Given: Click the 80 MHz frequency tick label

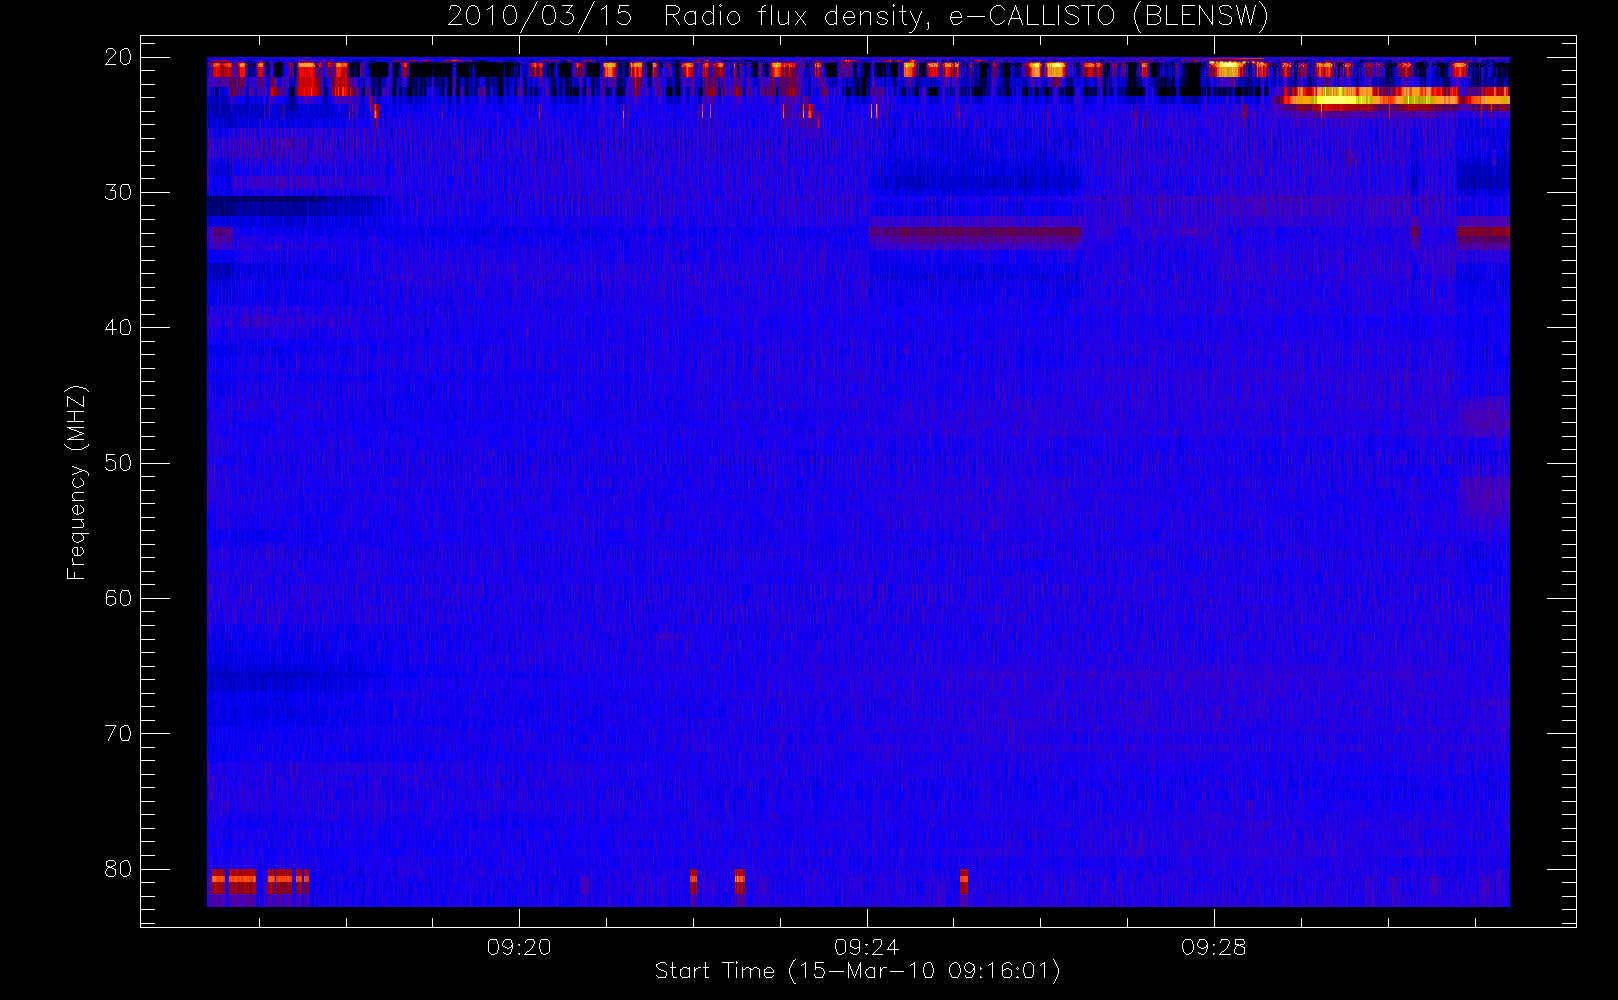Looking at the screenshot, I should point(118,869).
